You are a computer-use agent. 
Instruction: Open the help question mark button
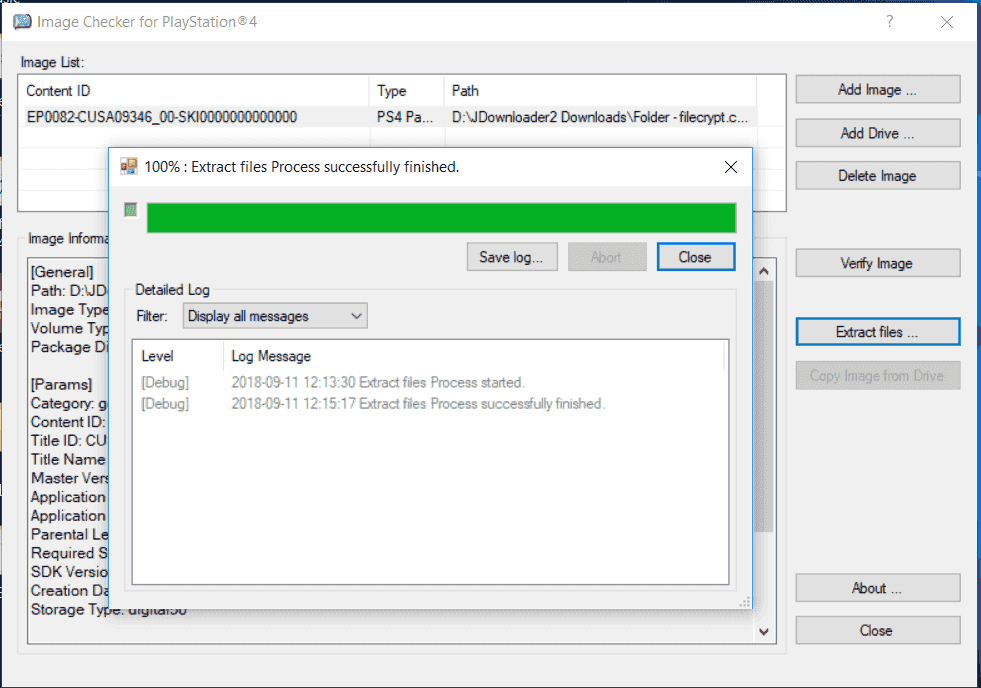point(890,22)
